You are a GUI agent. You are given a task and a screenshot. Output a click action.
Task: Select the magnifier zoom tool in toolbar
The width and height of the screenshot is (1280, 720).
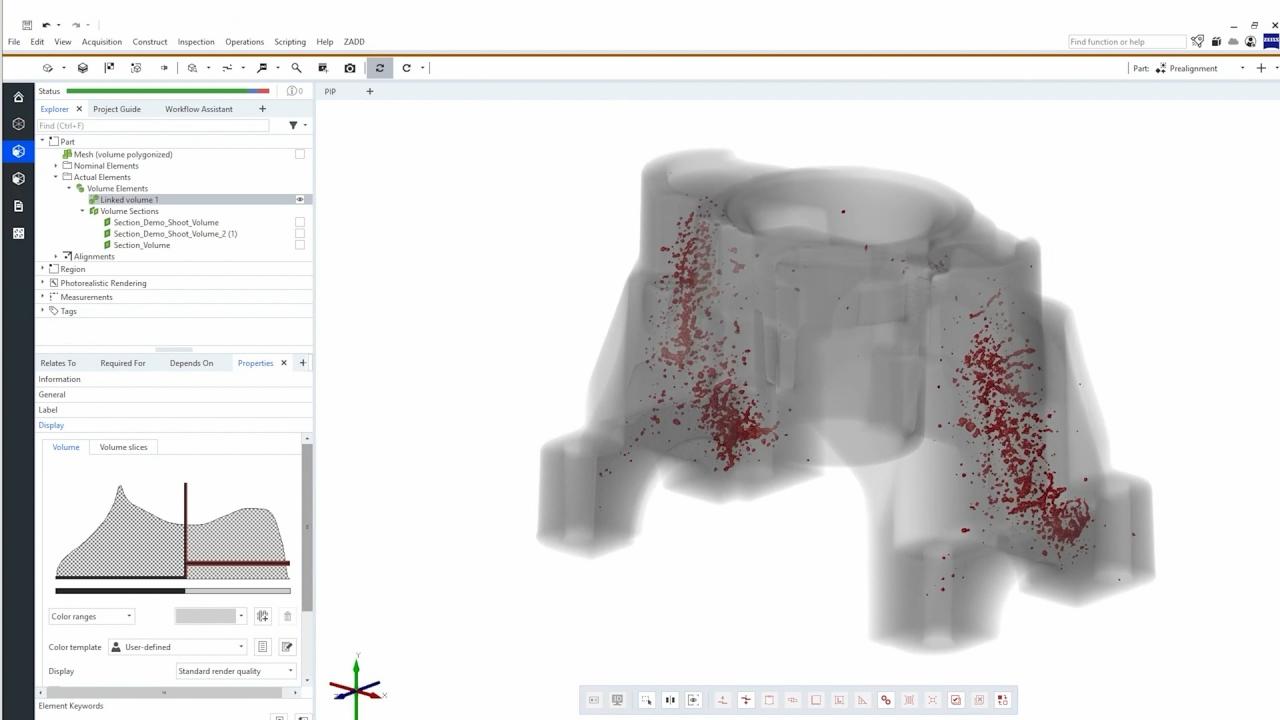pos(297,68)
